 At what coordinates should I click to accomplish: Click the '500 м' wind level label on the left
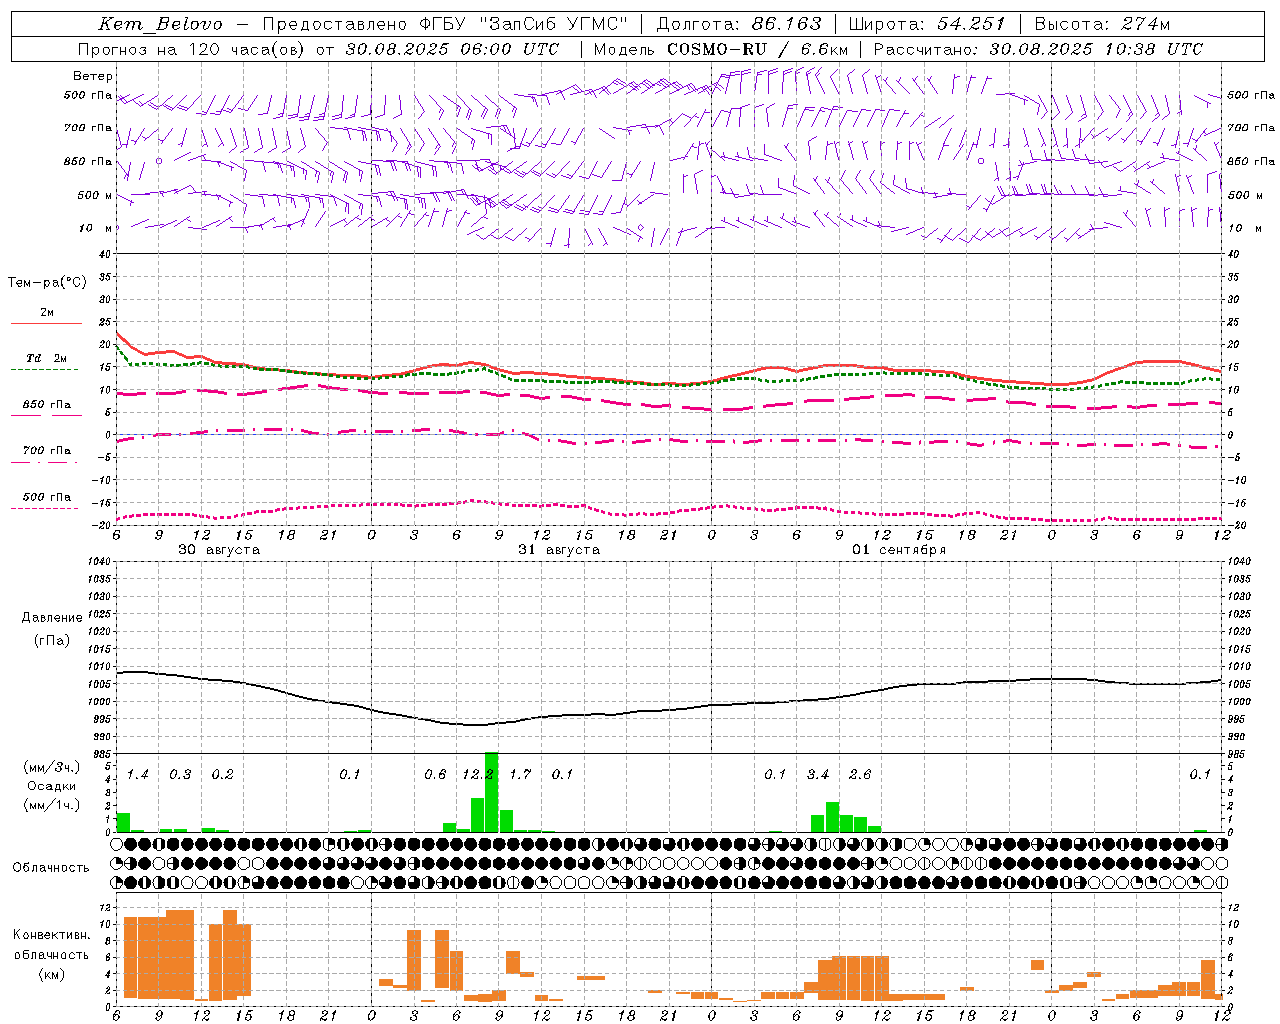(x=95, y=195)
